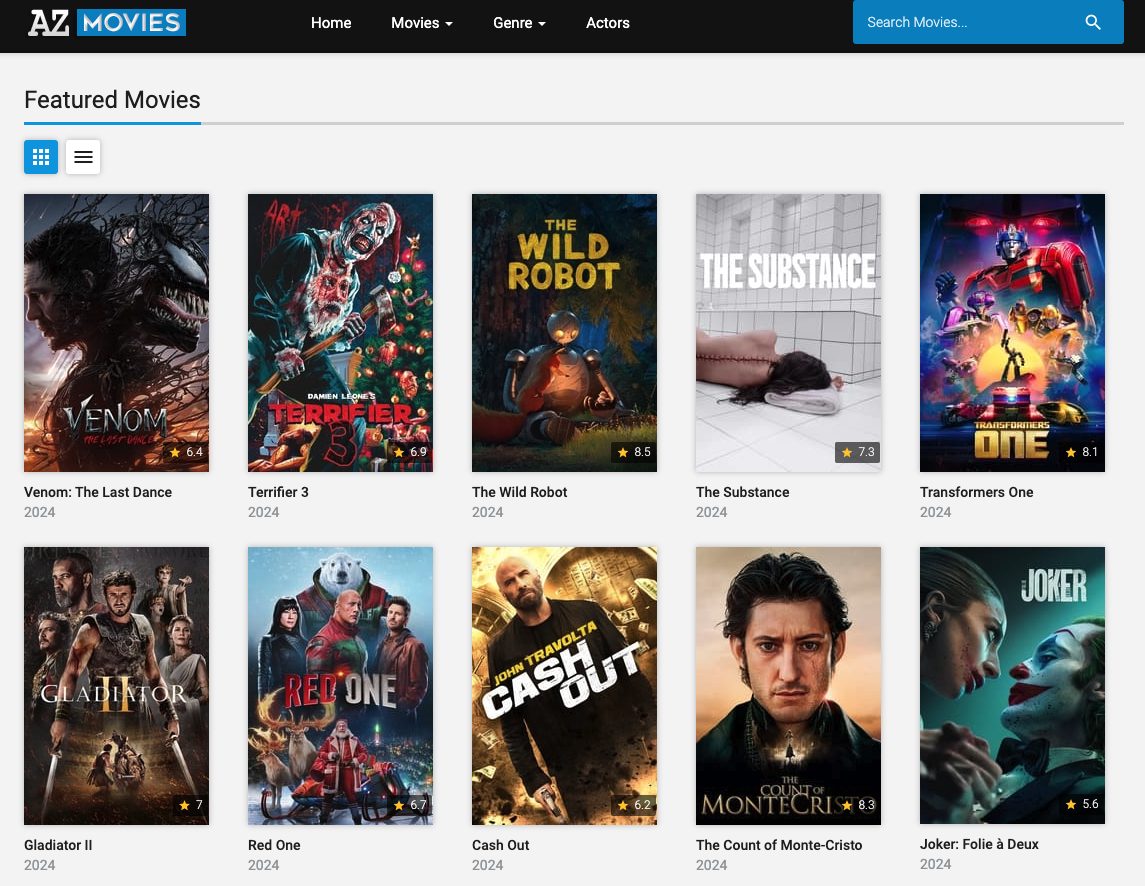Click the 8.5 star rating on The Wild Robot
The width and height of the screenshot is (1145, 886).
click(634, 452)
